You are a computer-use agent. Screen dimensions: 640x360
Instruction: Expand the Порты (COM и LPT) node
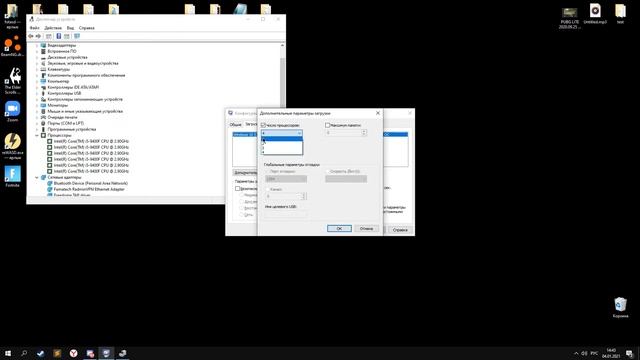coord(37,123)
